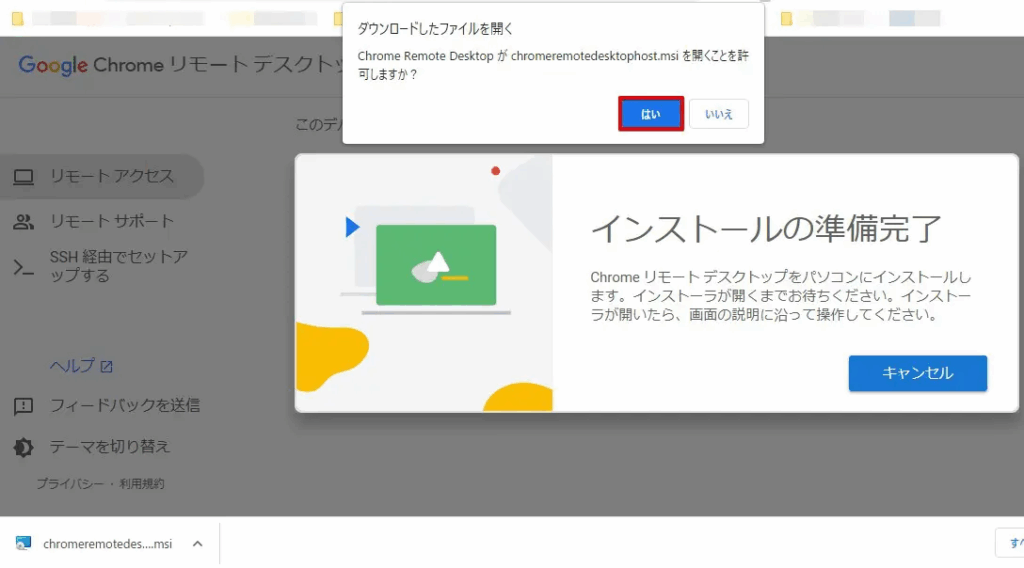
Task: Open the 利用規約 link
Action: click(144, 484)
